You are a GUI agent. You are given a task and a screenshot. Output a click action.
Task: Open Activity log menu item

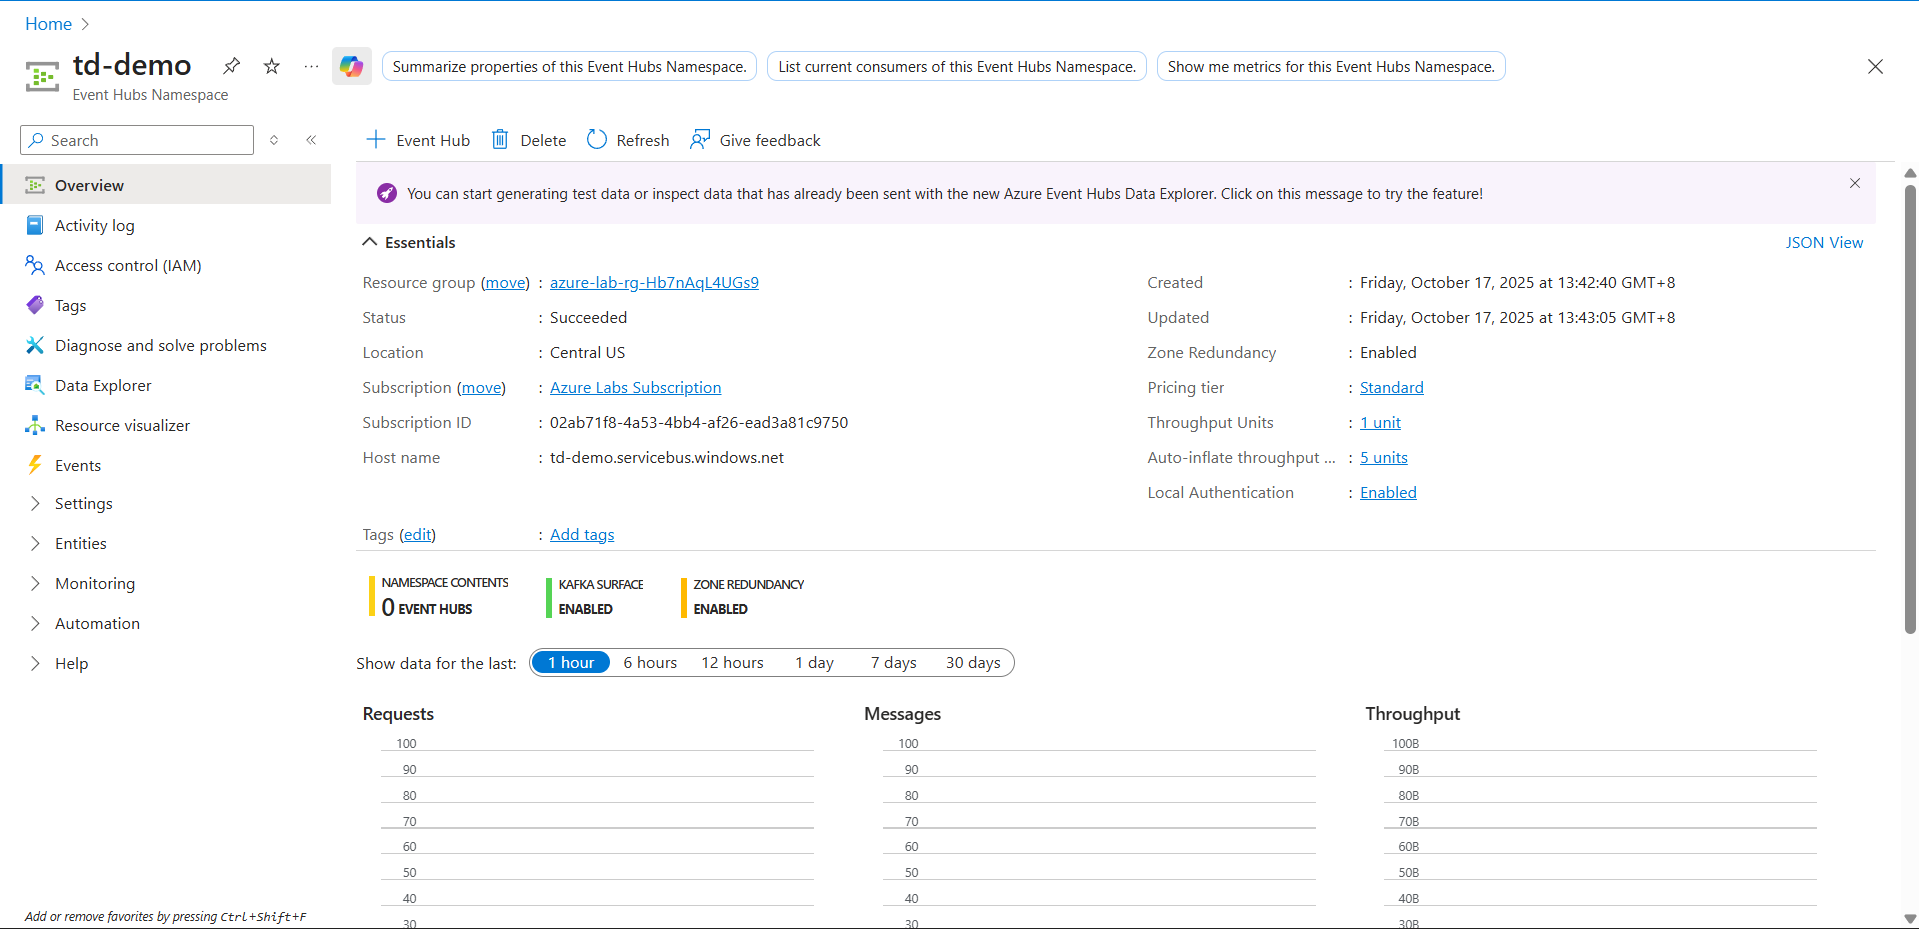click(94, 226)
